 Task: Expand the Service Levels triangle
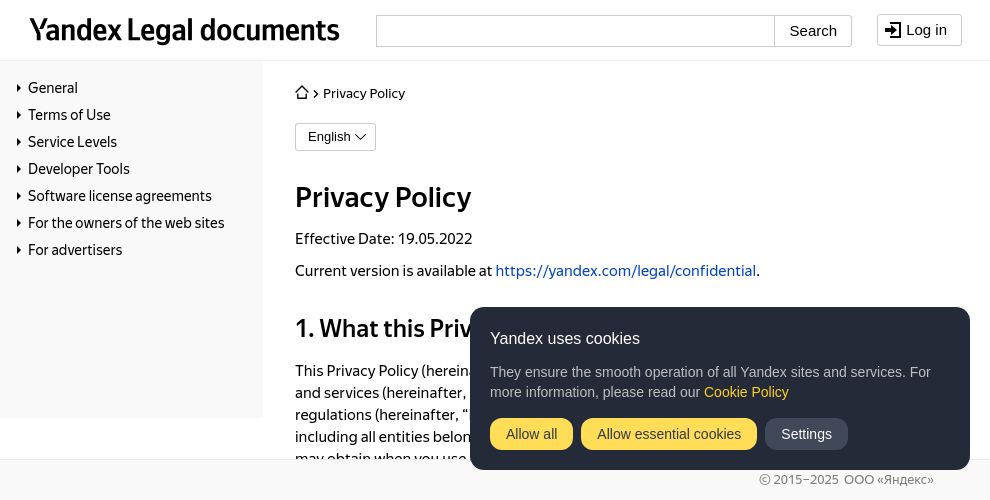pos(19,143)
